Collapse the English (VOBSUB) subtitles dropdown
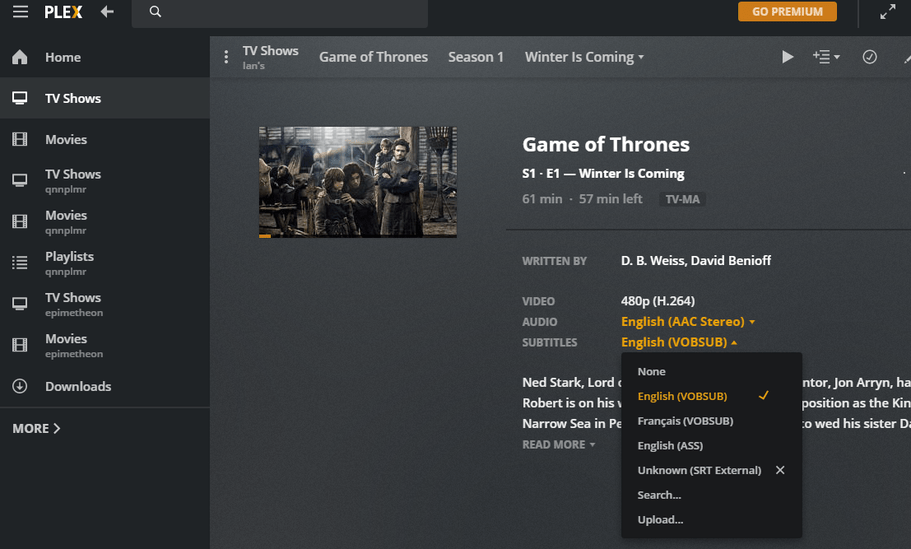911x549 pixels. (x=679, y=342)
